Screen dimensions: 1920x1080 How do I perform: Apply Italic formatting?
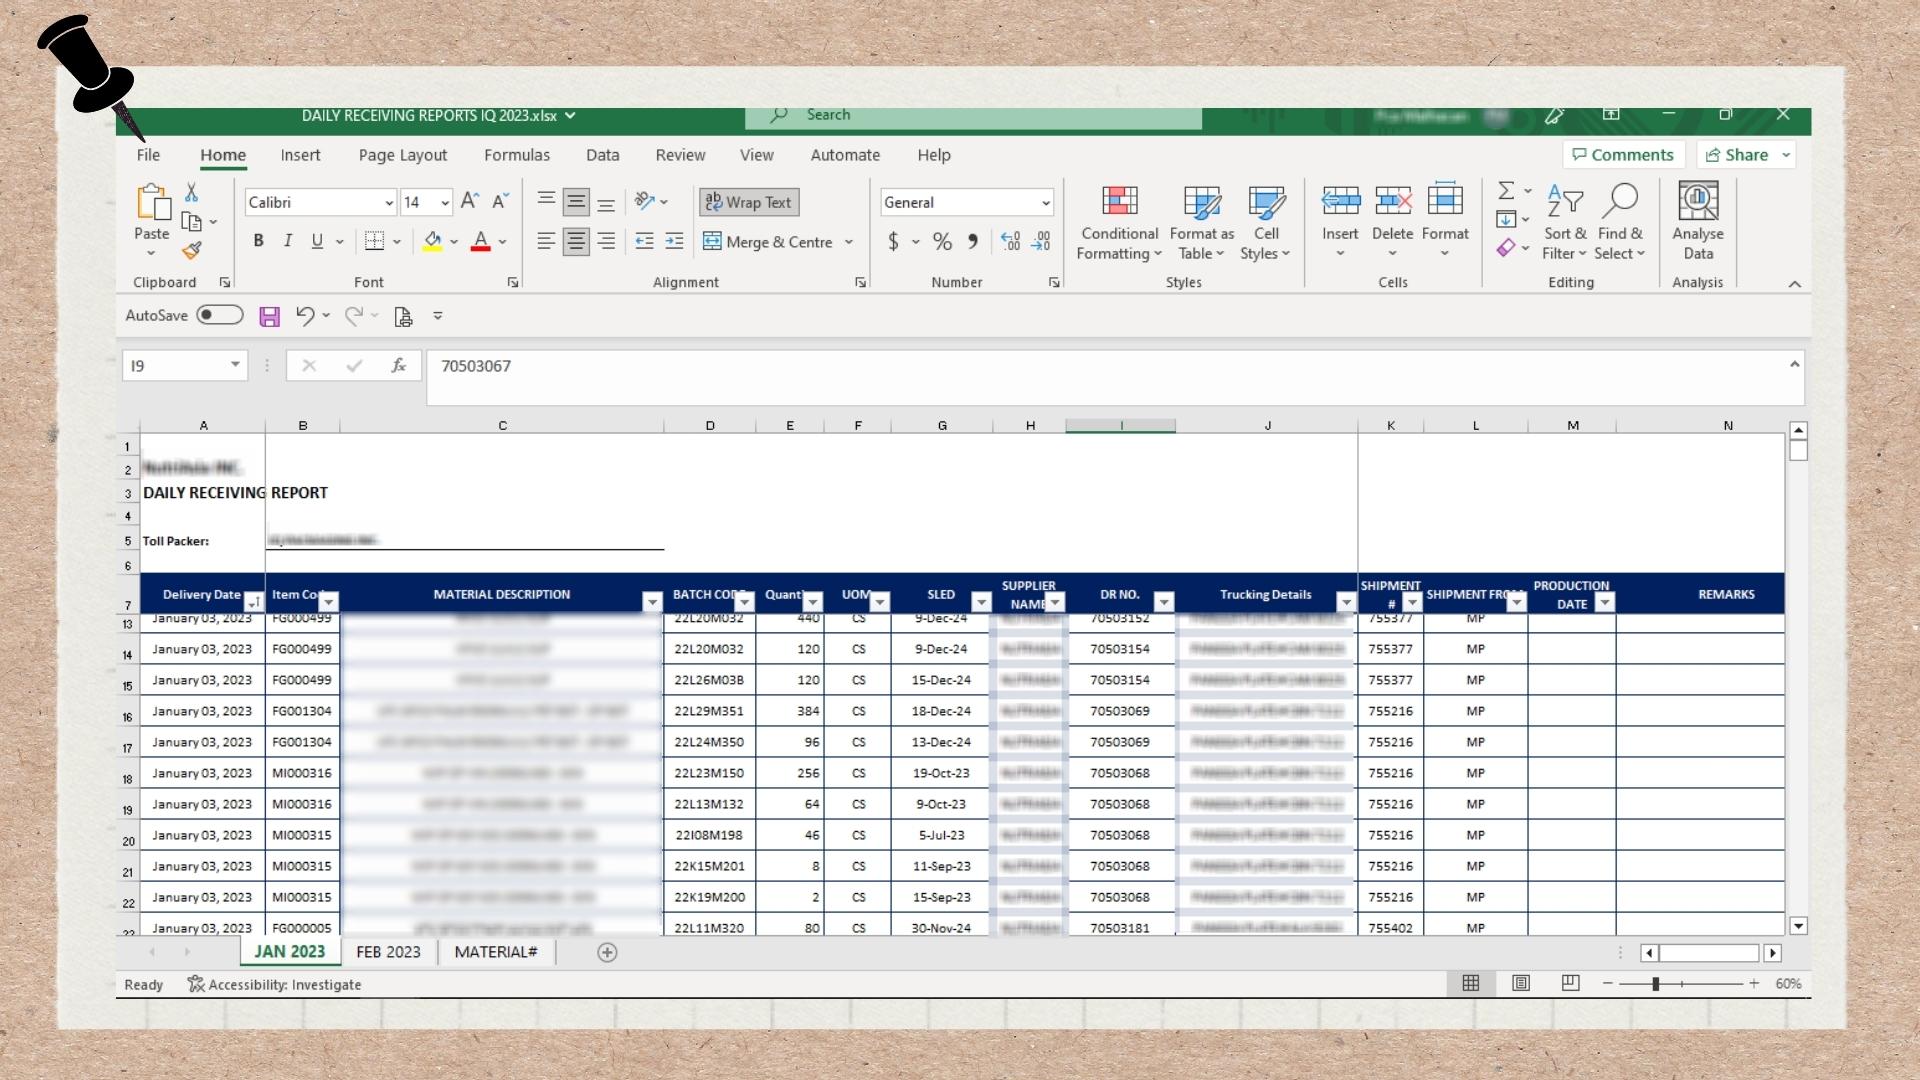[288, 241]
